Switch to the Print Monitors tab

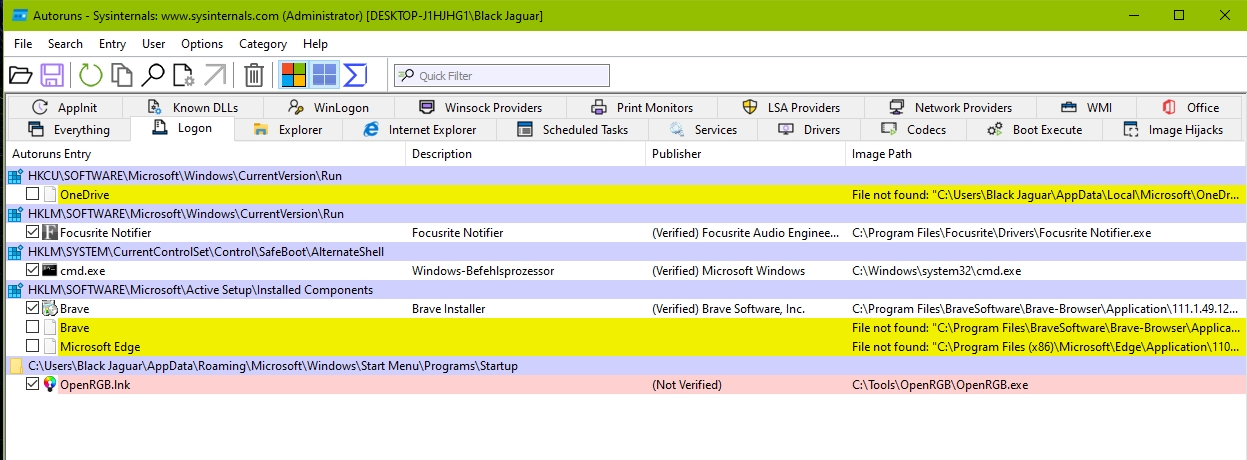point(642,107)
